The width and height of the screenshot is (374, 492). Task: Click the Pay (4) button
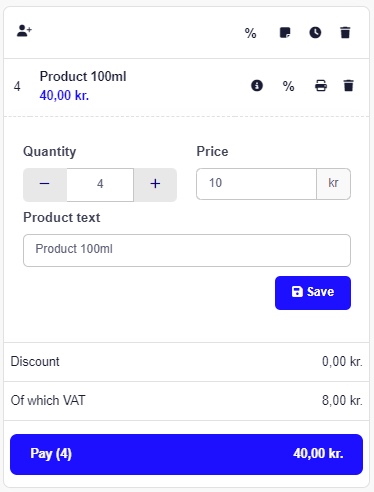pos(186,454)
